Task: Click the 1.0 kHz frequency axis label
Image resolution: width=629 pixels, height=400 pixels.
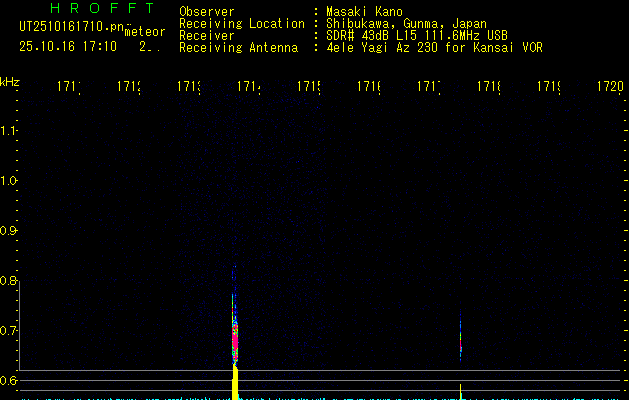Action: pyautogui.click(x=10, y=181)
